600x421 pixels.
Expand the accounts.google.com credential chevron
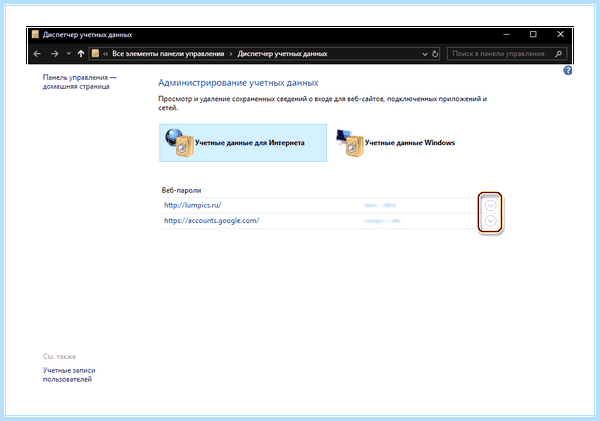coord(491,221)
